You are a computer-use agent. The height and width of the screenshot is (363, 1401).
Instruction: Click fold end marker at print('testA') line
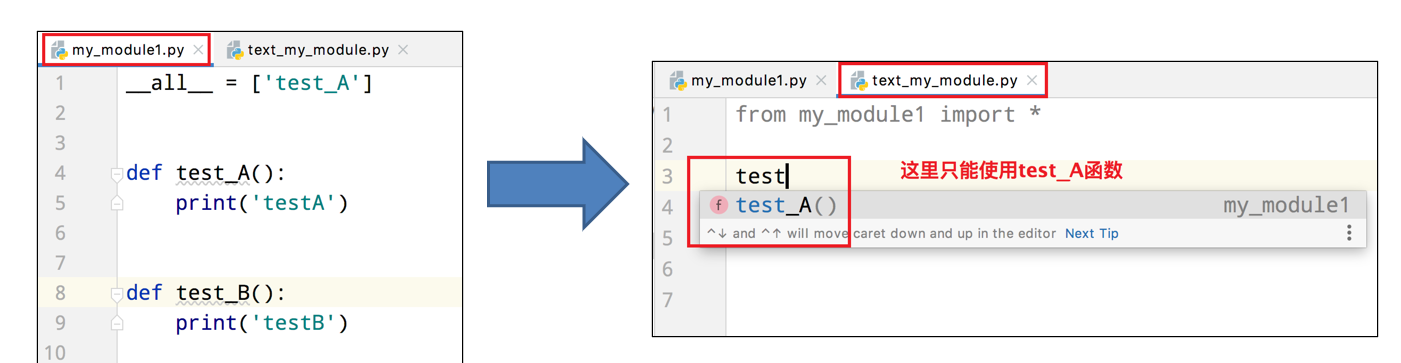116,203
